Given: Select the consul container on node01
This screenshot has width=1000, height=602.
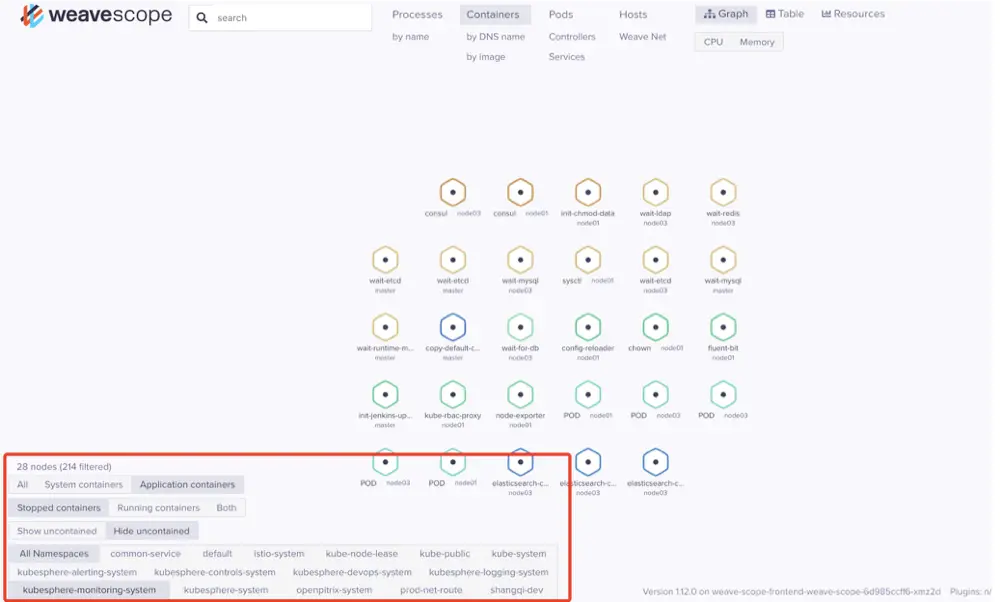Looking at the screenshot, I should coord(520,192).
